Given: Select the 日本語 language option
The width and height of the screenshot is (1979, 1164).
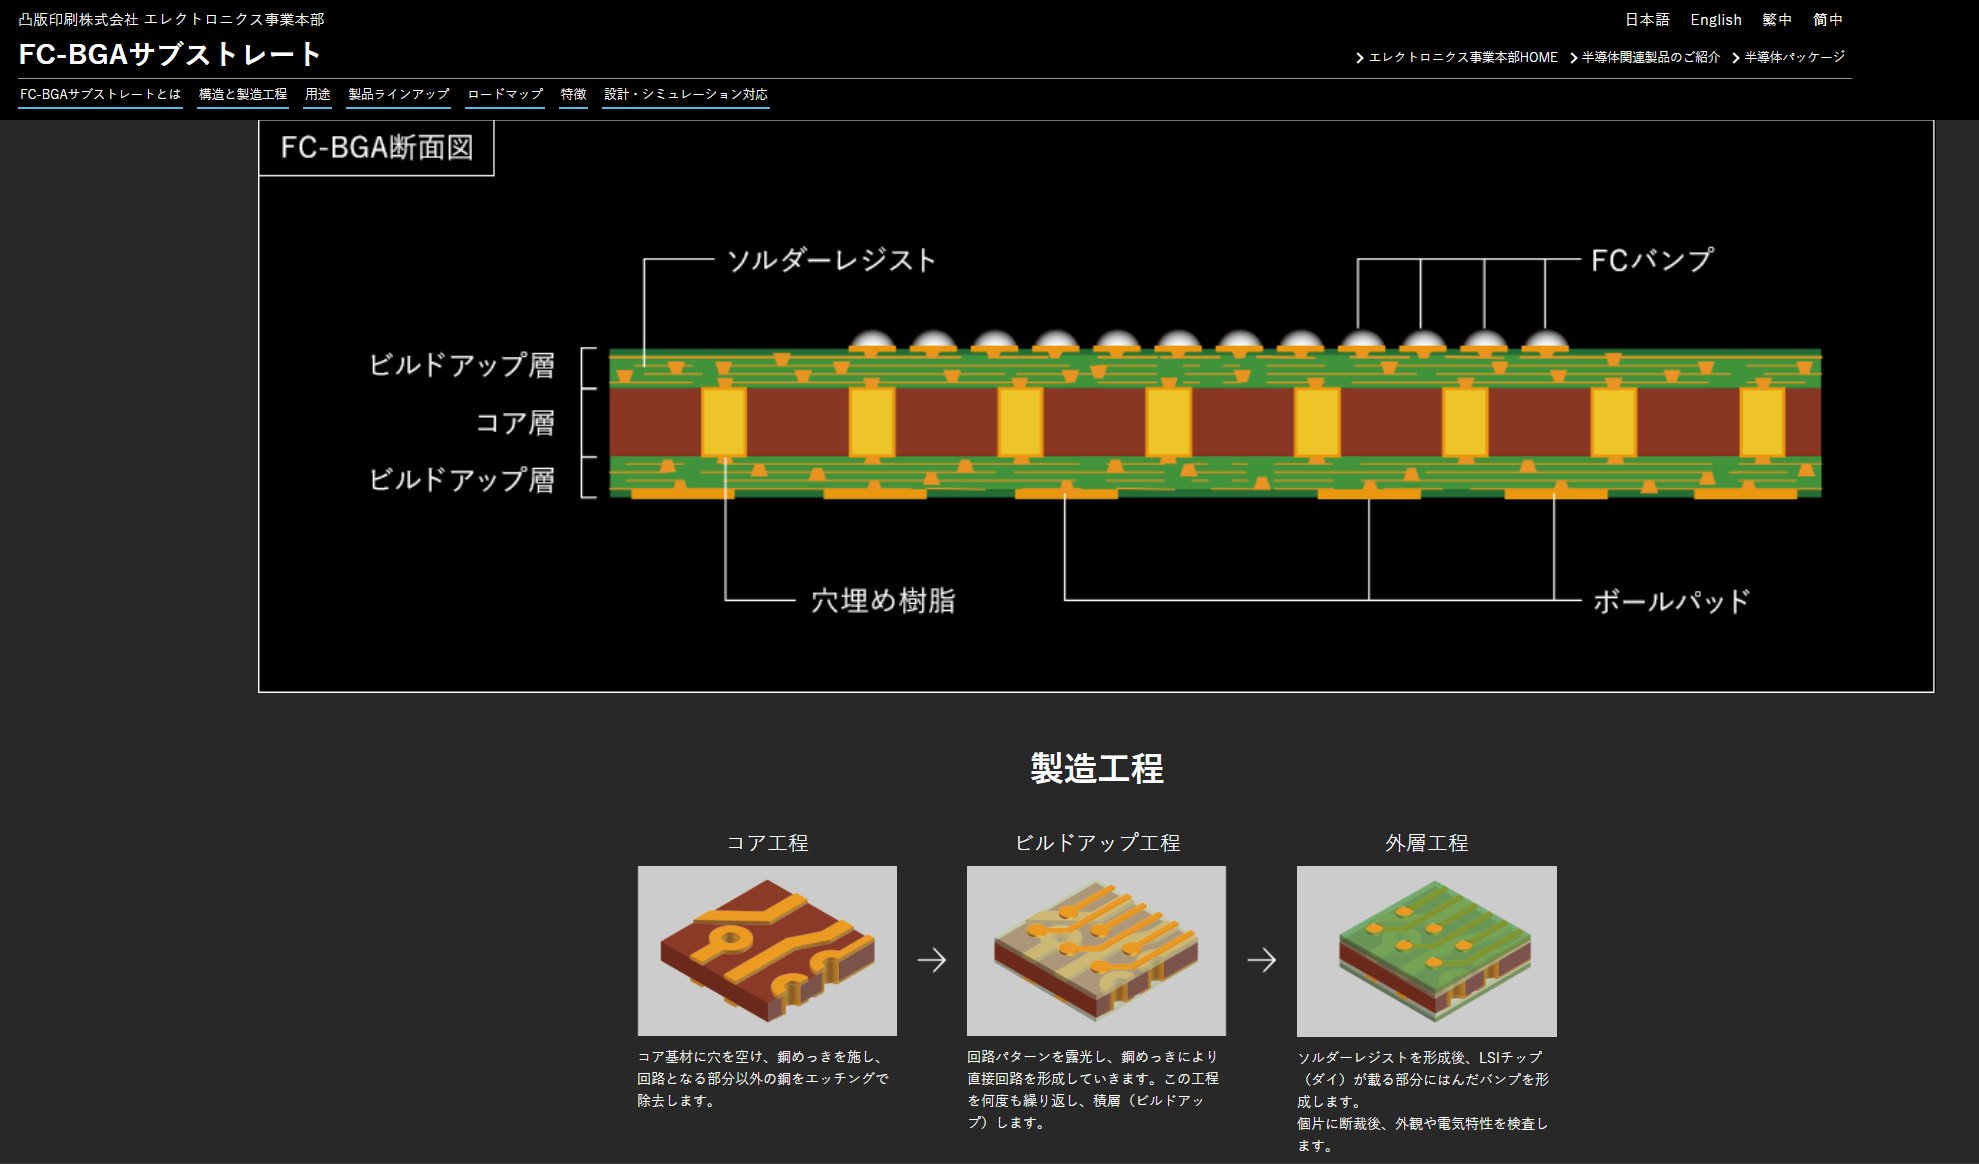Looking at the screenshot, I should click(1647, 19).
